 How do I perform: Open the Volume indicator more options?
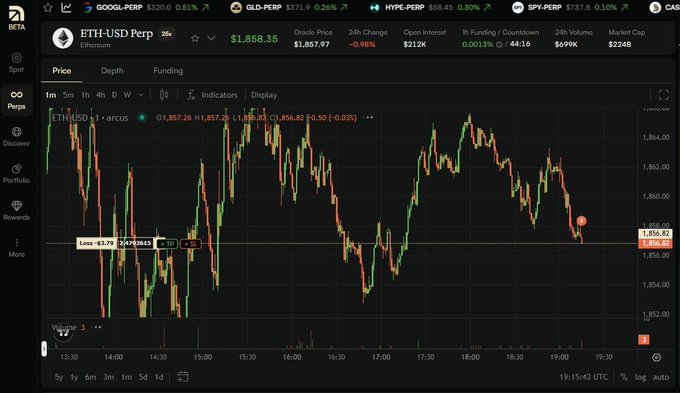(97, 327)
